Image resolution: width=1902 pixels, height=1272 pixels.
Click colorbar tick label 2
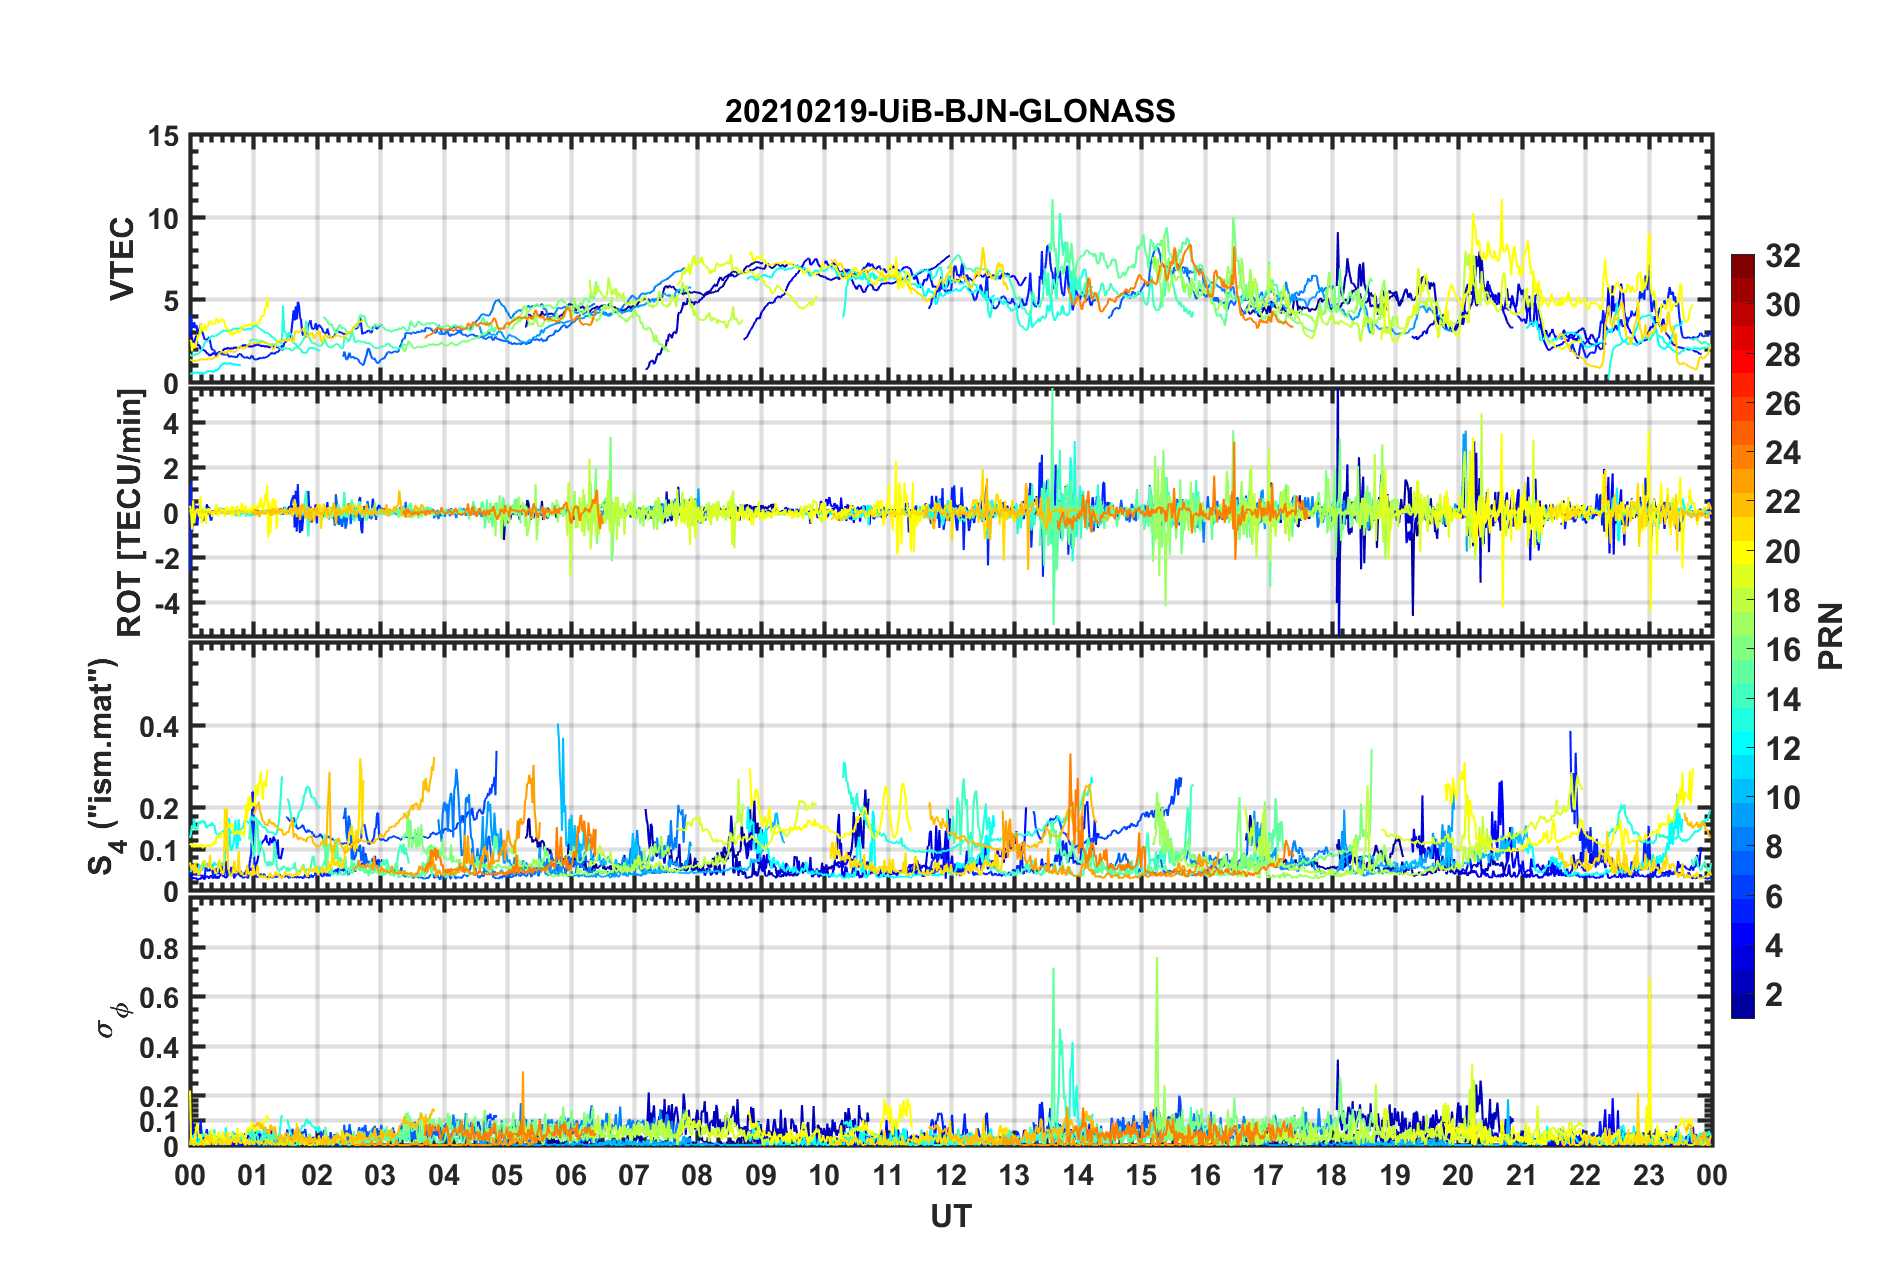(1774, 994)
